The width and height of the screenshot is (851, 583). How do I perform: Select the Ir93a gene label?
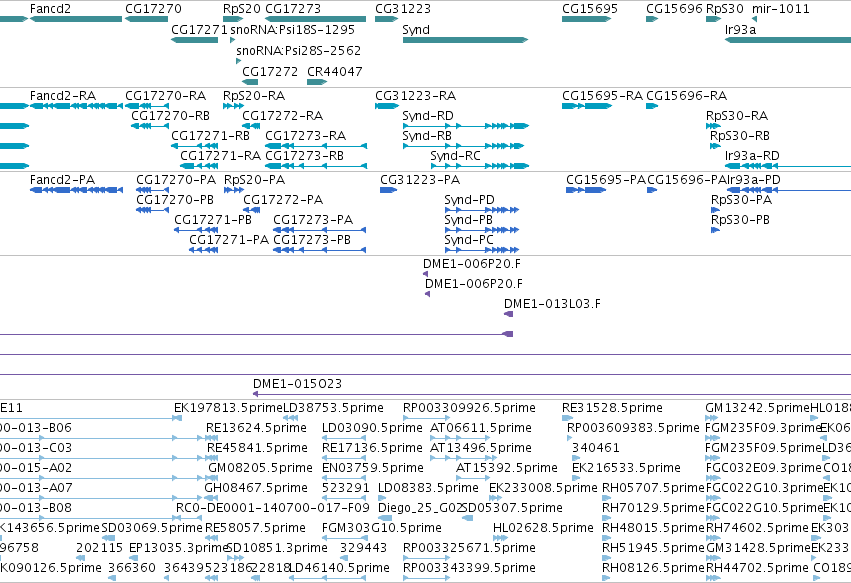click(x=740, y=29)
